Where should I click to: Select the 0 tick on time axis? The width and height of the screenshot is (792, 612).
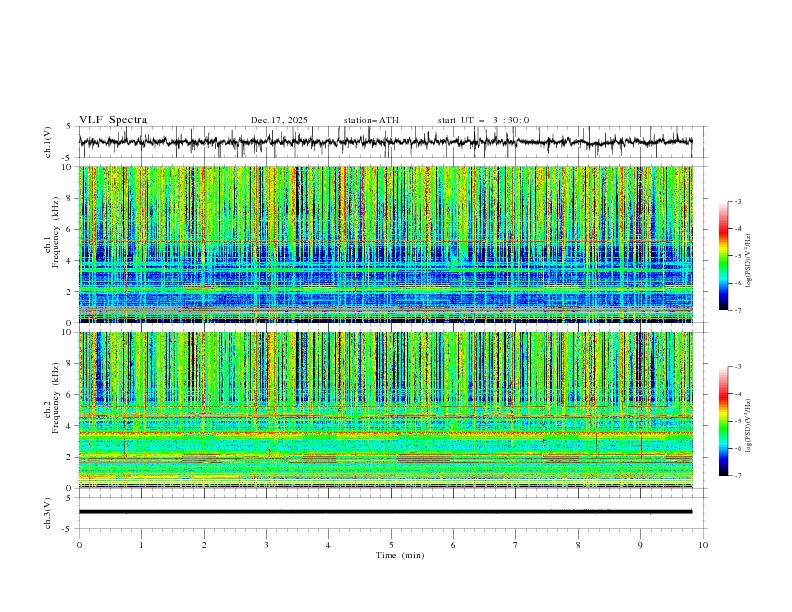click(80, 544)
